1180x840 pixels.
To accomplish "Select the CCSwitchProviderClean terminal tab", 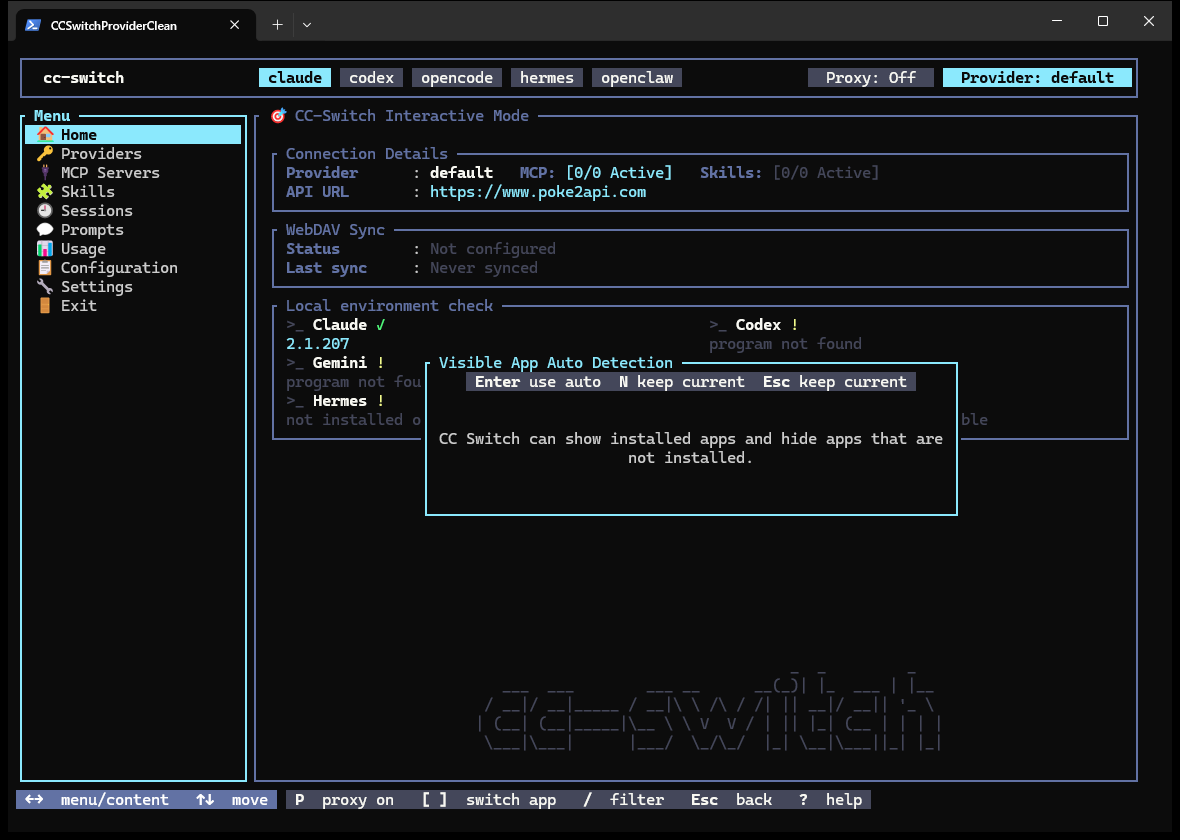I will pos(135,25).
